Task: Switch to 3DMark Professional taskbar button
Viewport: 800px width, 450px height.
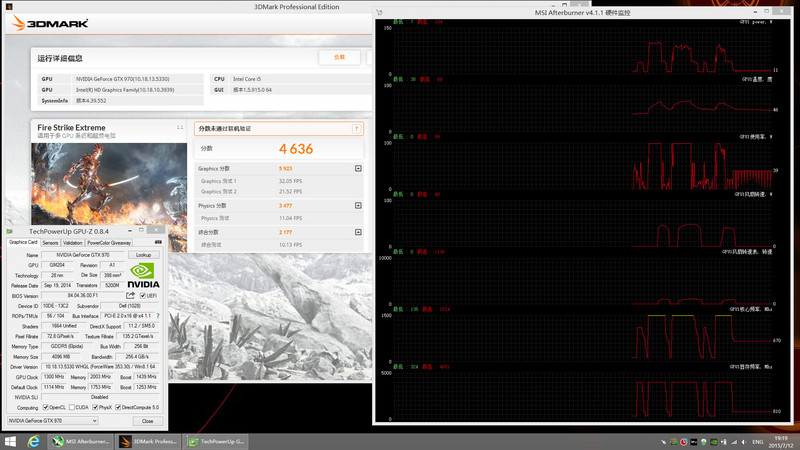Action: (x=148, y=442)
